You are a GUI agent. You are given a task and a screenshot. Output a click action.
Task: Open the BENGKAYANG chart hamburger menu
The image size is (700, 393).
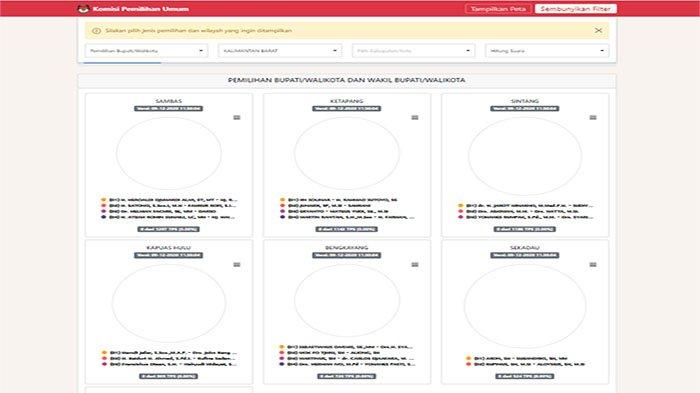pos(415,265)
